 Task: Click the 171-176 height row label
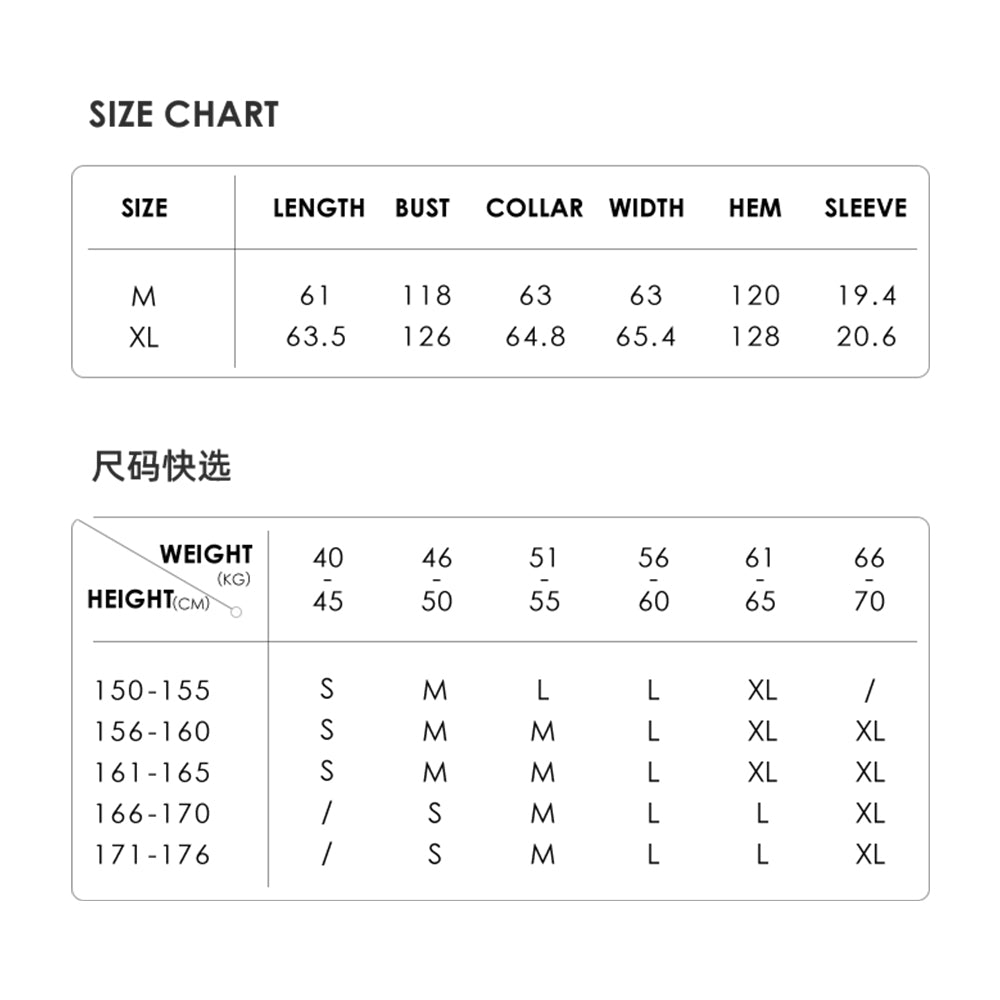click(153, 855)
